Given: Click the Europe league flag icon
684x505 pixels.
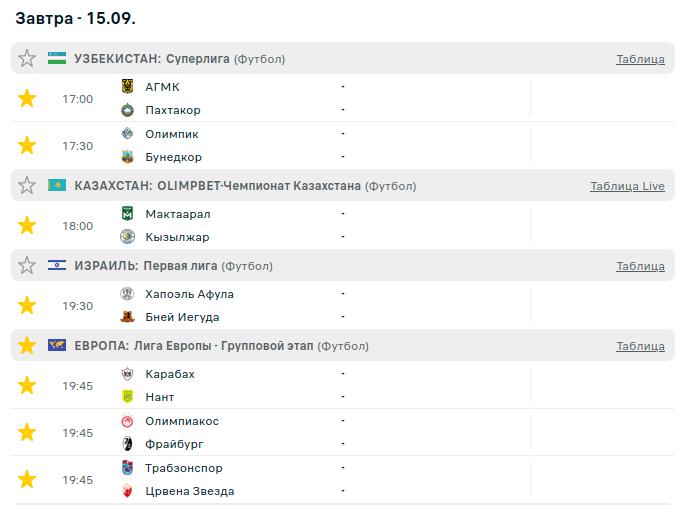Looking at the screenshot, I should 57,346.
